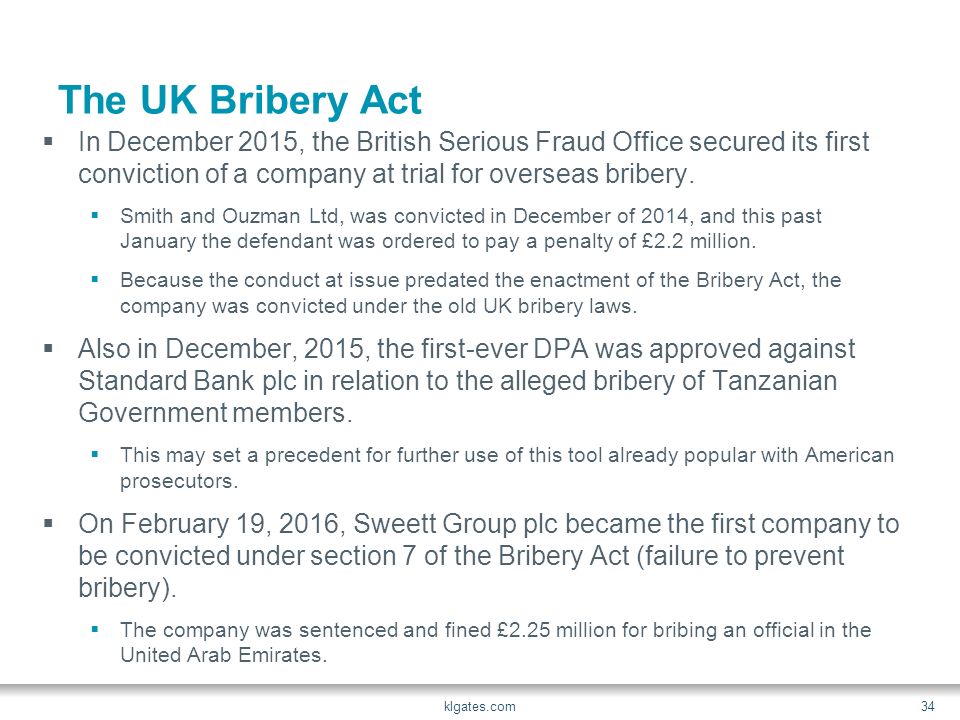Click the words 'Standard Bank plc'
Screen dimensions: 960x720
tap(166, 380)
